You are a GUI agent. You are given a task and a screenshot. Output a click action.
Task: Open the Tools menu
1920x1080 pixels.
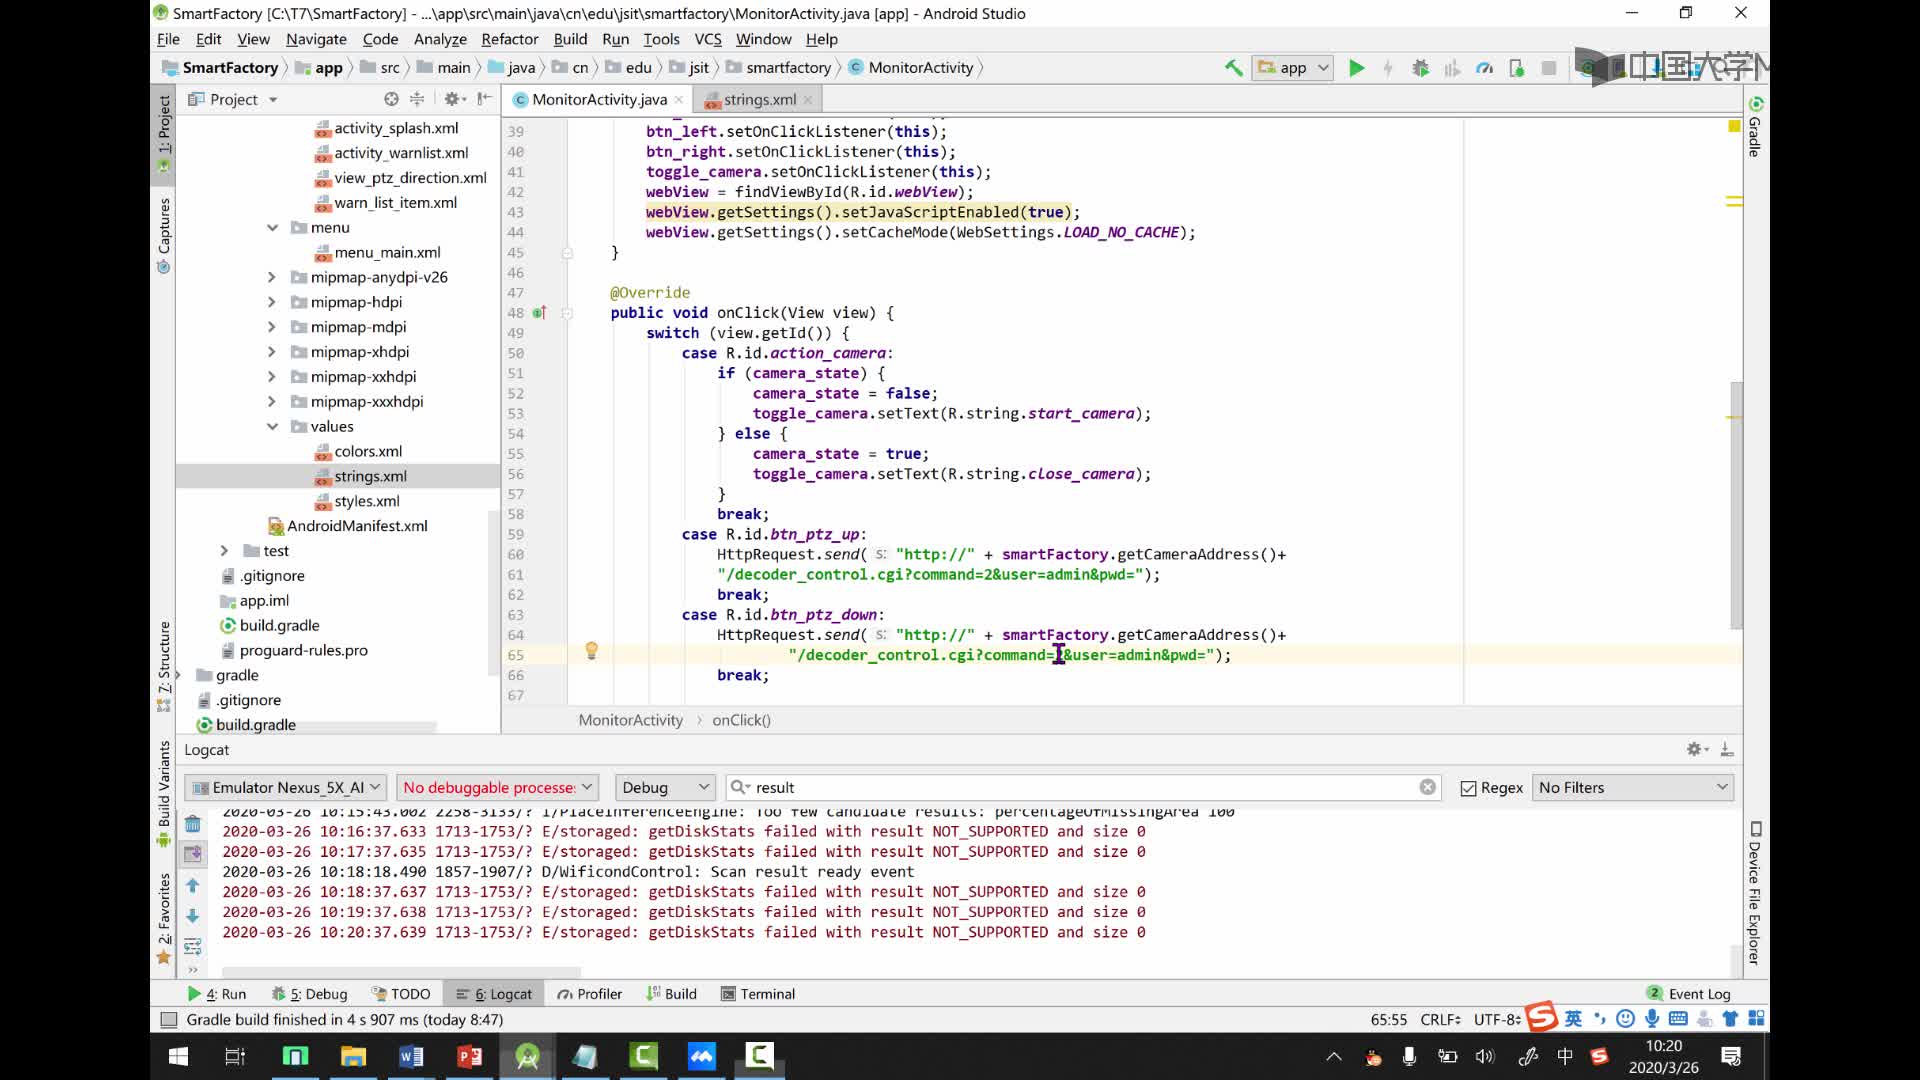661,39
